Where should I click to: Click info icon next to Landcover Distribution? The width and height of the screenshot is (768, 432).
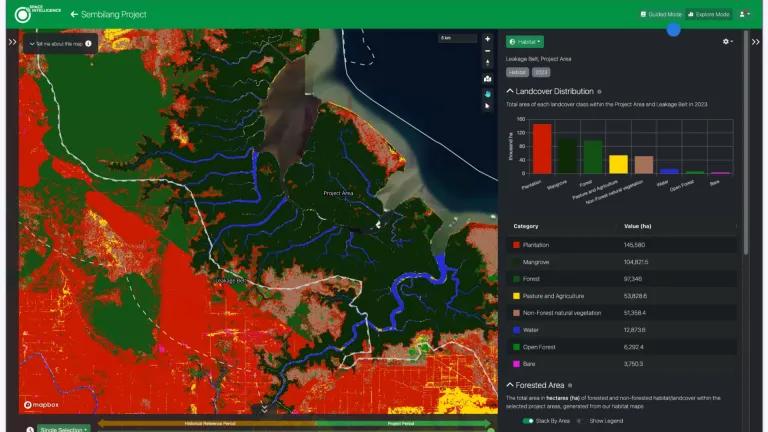[599, 92]
